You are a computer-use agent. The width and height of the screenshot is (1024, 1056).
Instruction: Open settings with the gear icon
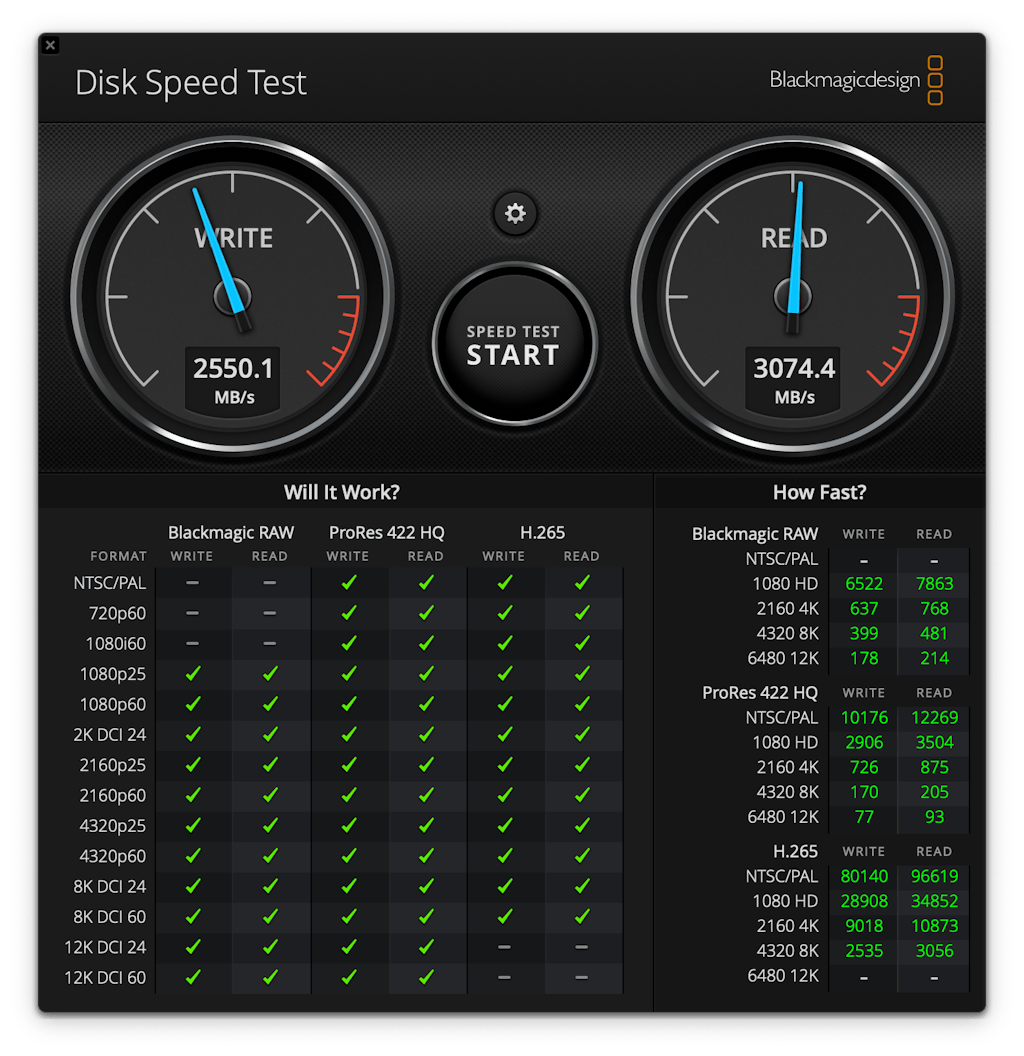click(515, 213)
